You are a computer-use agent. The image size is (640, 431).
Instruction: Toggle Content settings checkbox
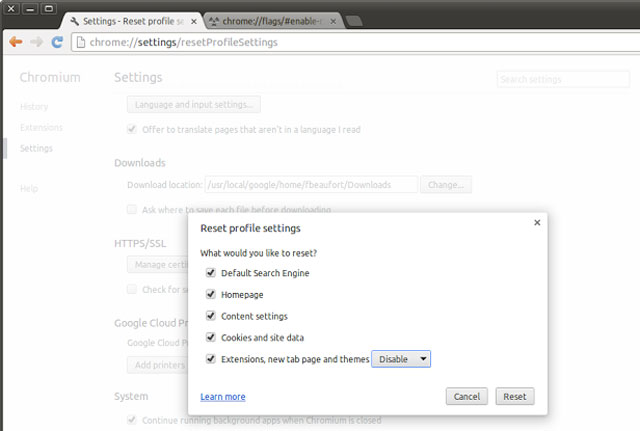[x=210, y=316]
